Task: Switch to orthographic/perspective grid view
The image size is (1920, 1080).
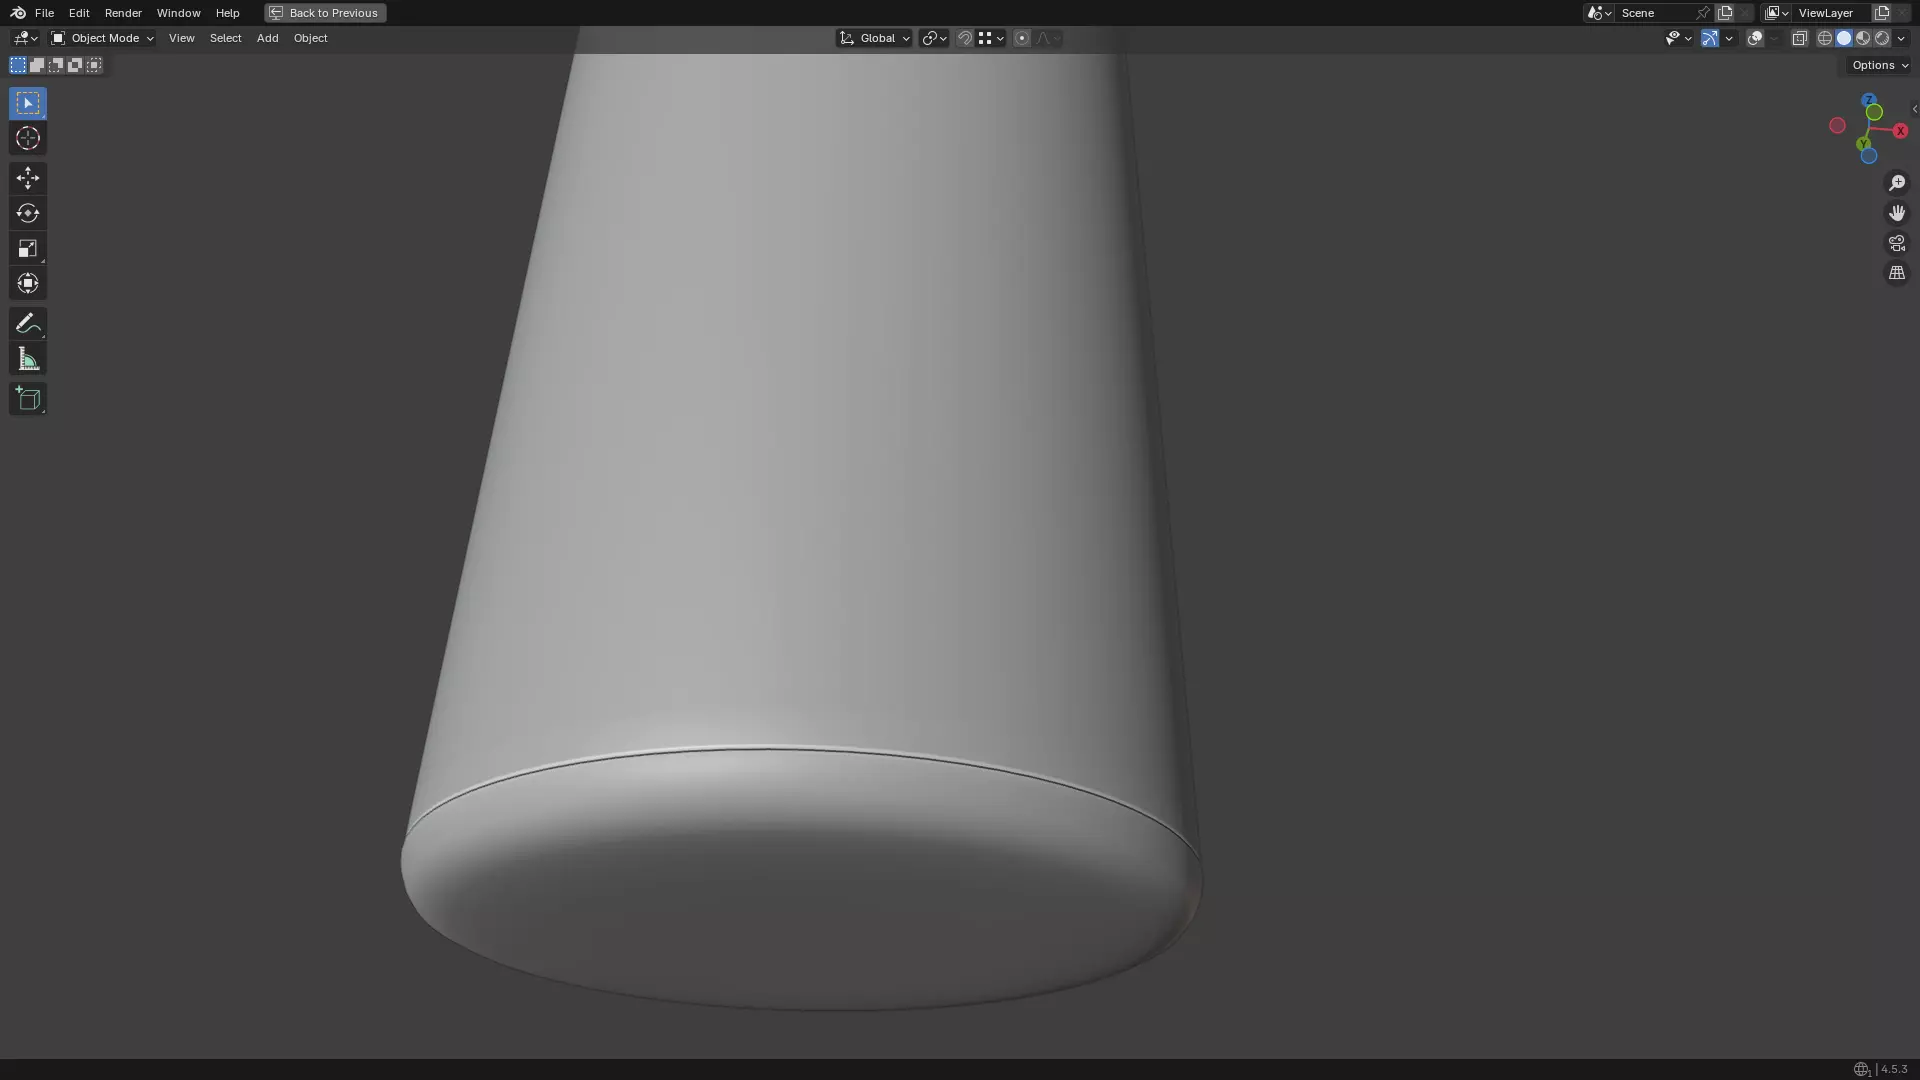Action: pyautogui.click(x=1896, y=273)
